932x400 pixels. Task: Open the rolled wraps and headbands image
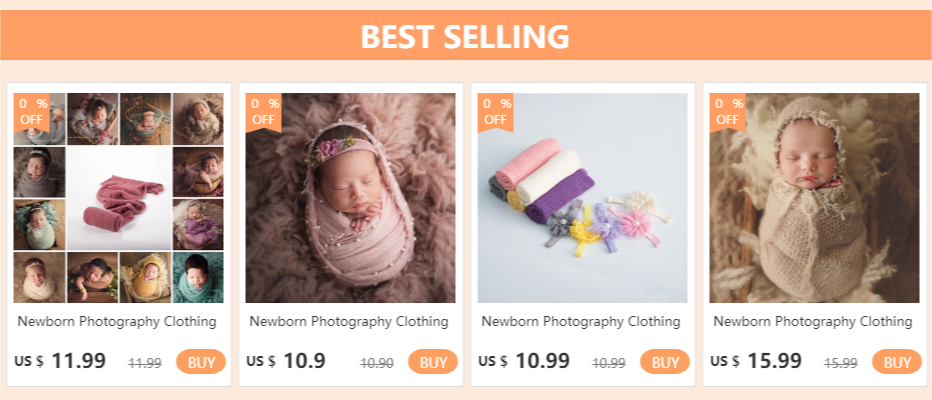coord(582,198)
